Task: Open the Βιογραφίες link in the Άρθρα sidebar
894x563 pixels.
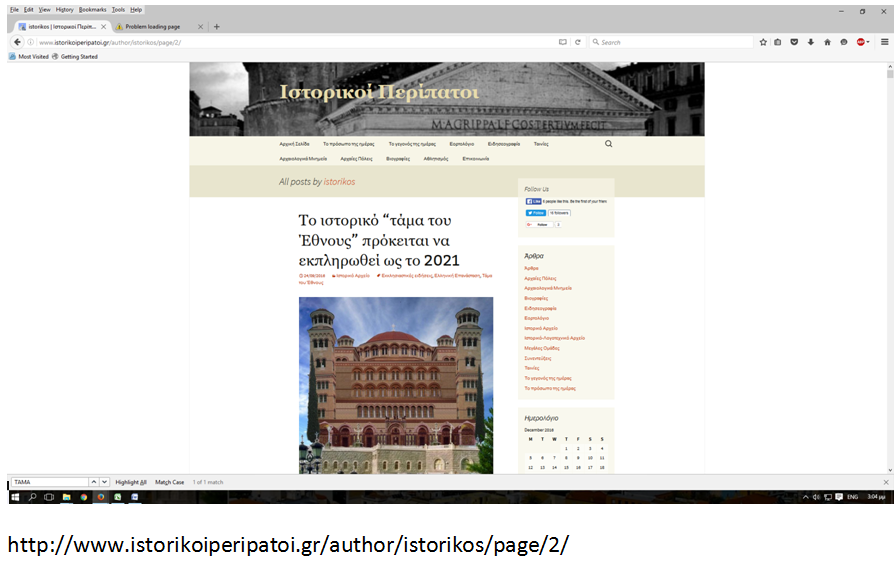Action: pyautogui.click(x=537, y=298)
